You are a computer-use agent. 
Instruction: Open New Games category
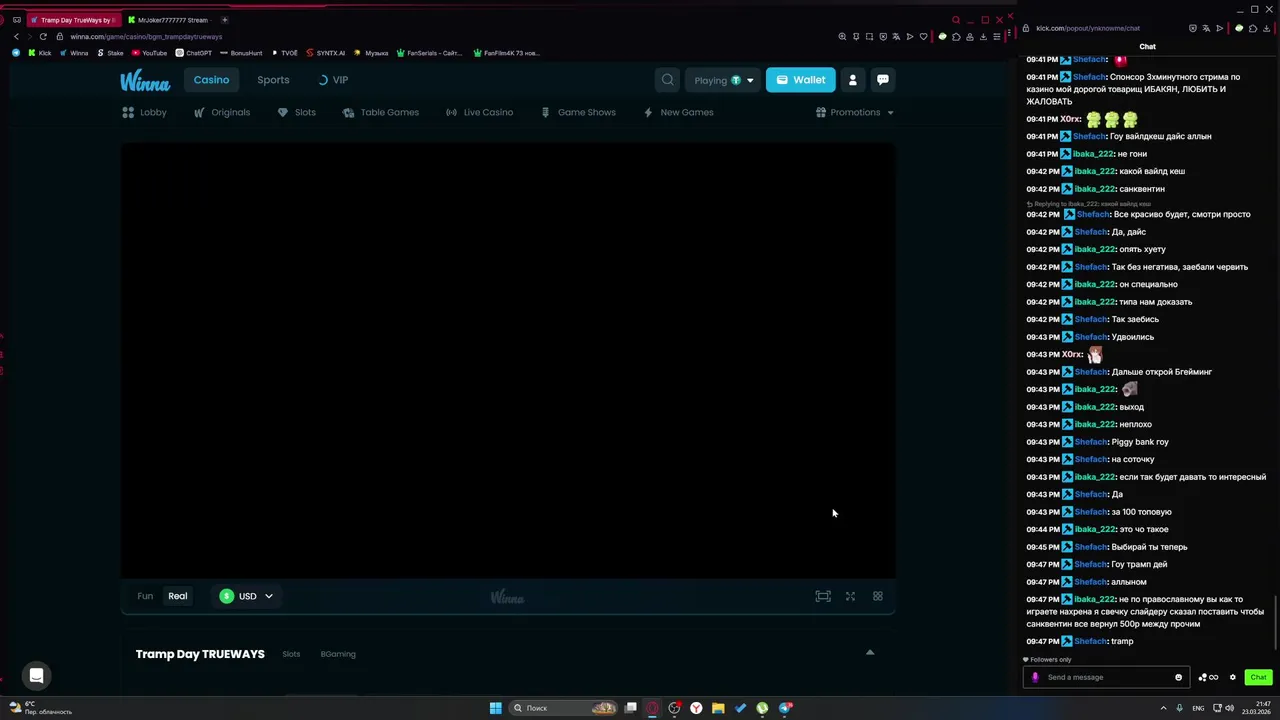coord(678,112)
